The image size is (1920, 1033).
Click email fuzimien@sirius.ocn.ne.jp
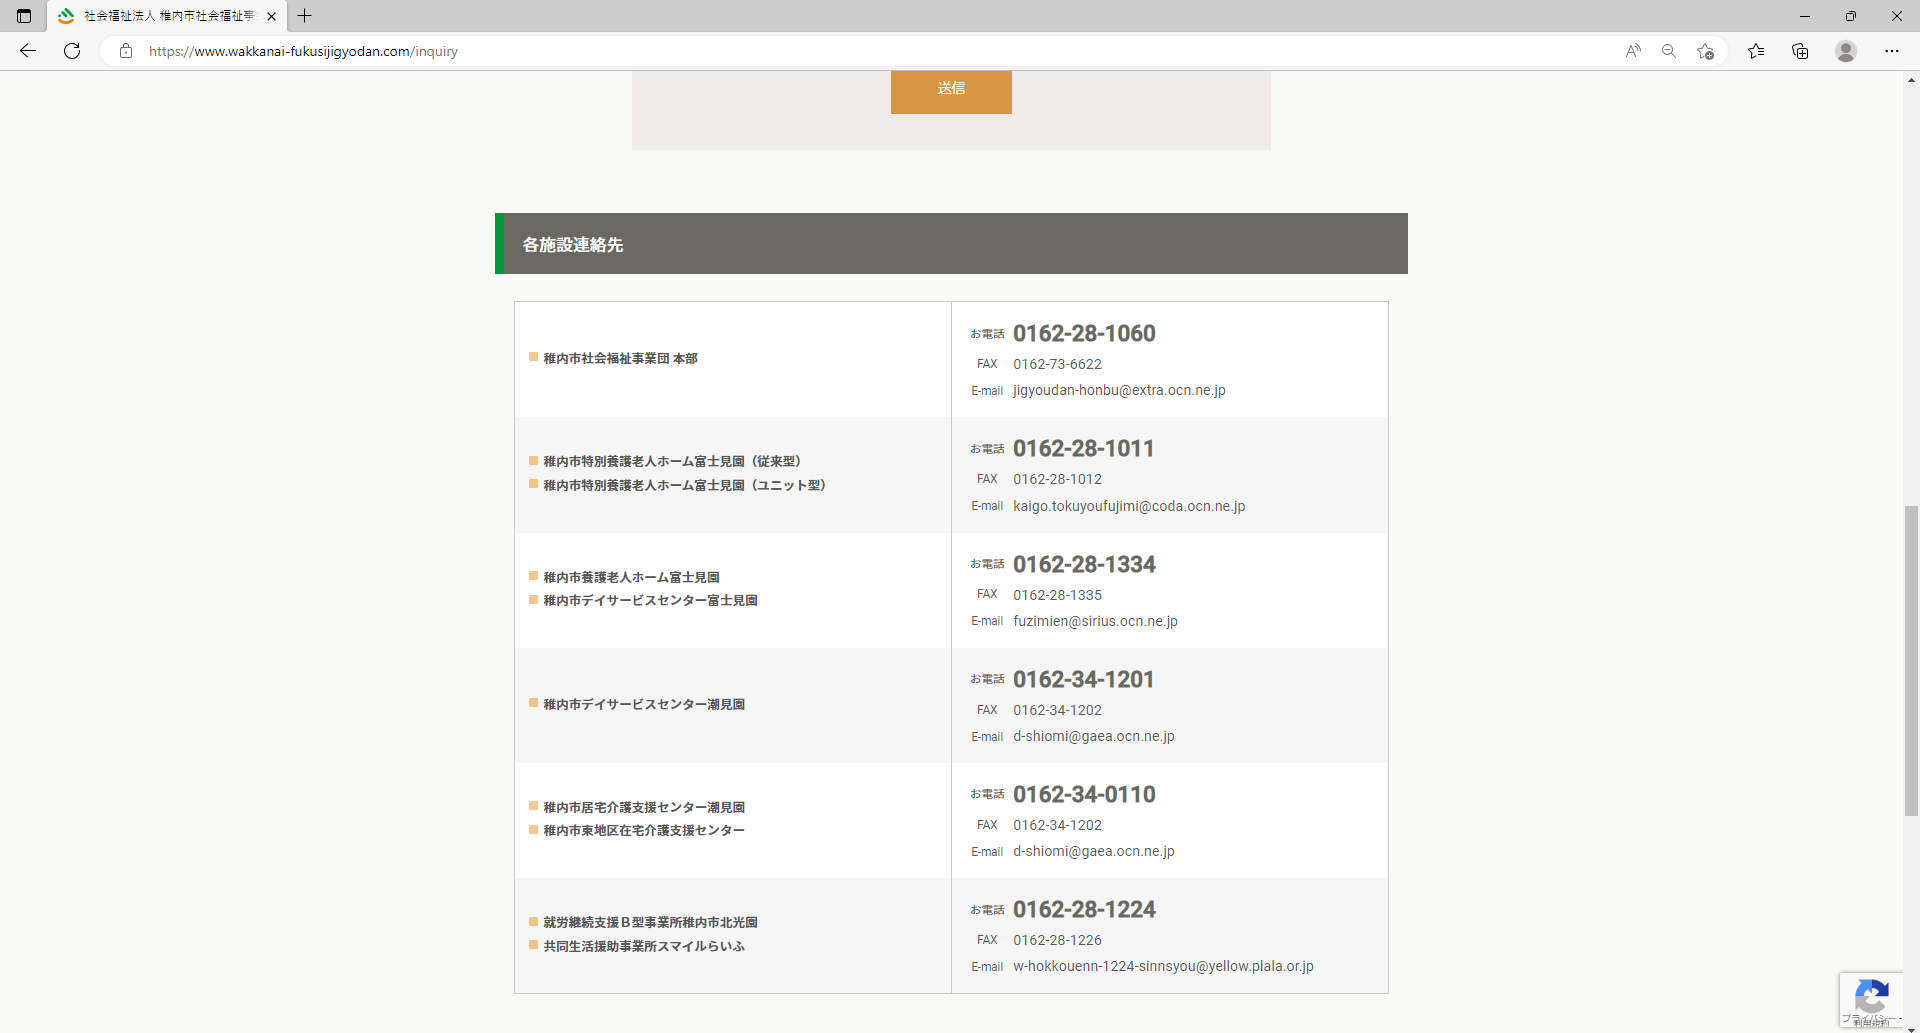[x=1095, y=621]
